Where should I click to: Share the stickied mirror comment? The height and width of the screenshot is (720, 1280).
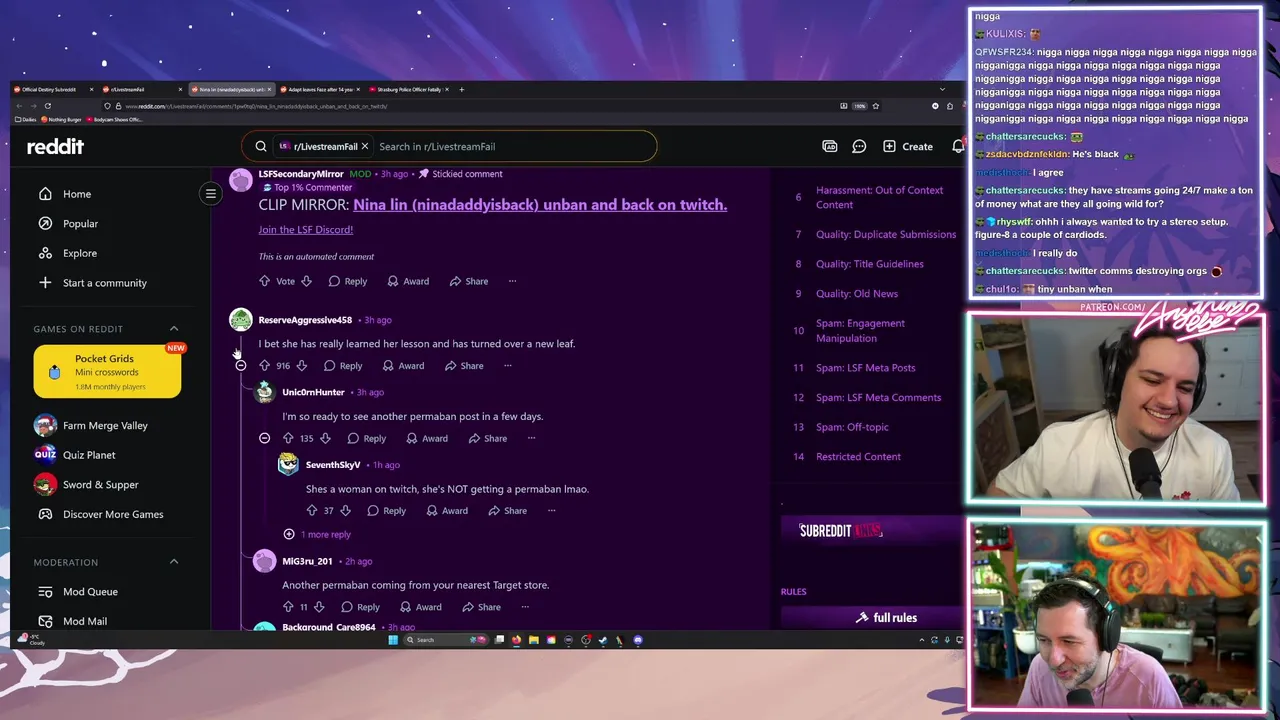click(x=469, y=281)
